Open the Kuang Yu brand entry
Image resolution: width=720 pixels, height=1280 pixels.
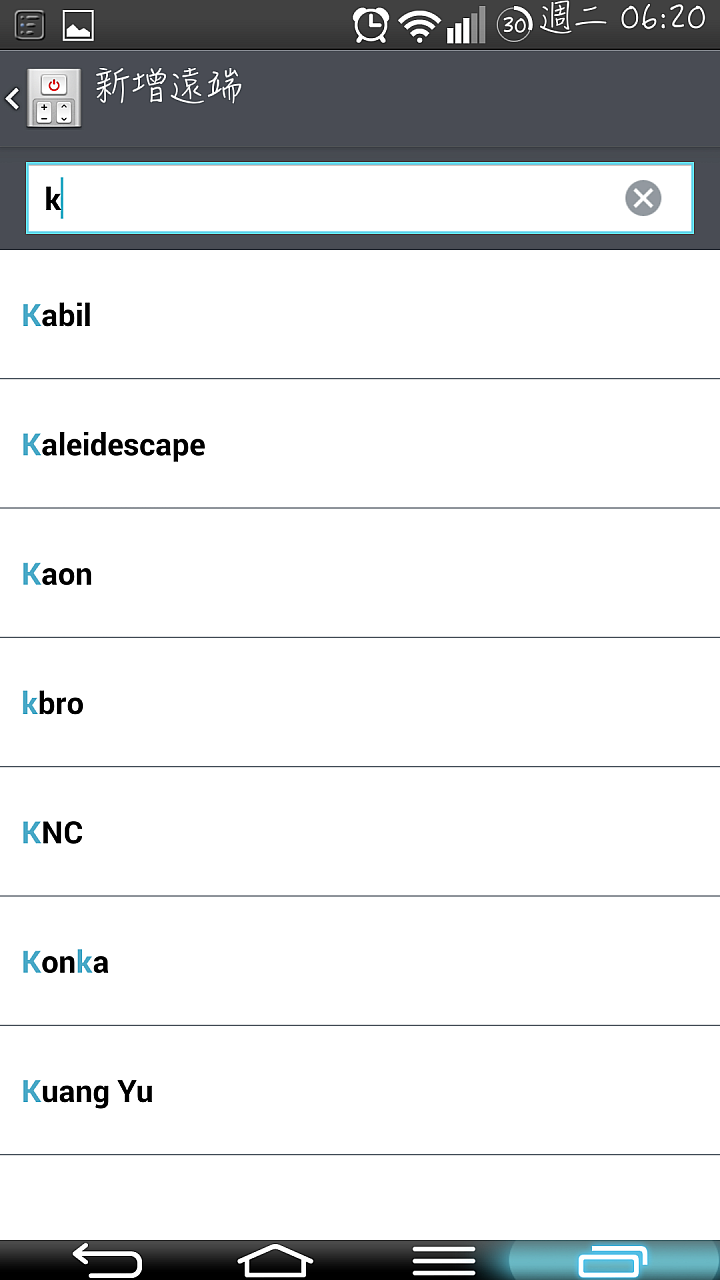click(360, 1090)
